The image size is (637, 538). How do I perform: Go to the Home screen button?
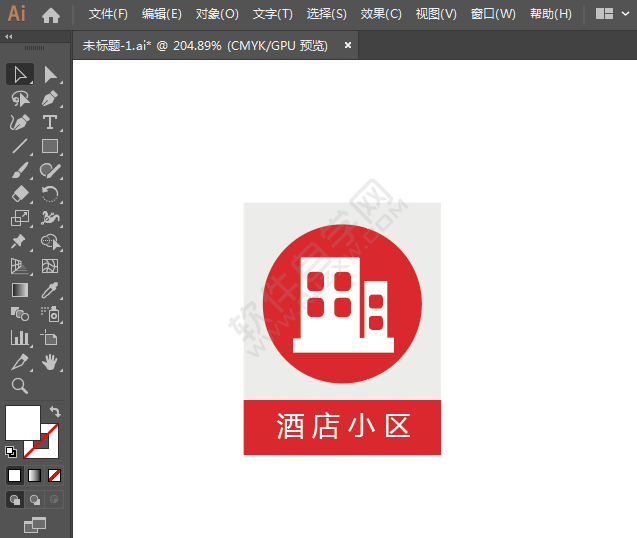pyautogui.click(x=51, y=15)
